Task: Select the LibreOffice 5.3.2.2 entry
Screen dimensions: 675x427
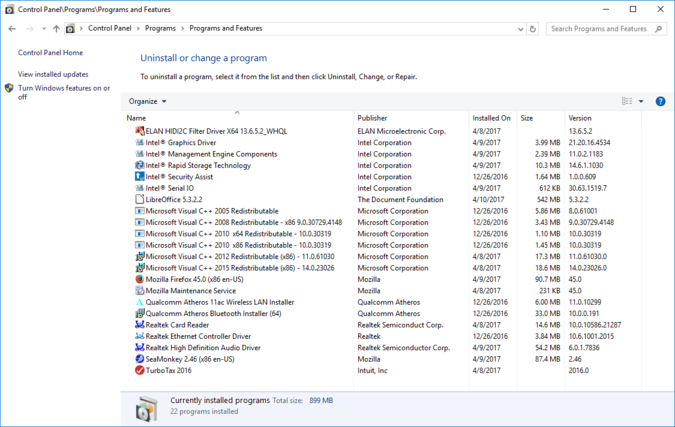Action: click(x=173, y=199)
